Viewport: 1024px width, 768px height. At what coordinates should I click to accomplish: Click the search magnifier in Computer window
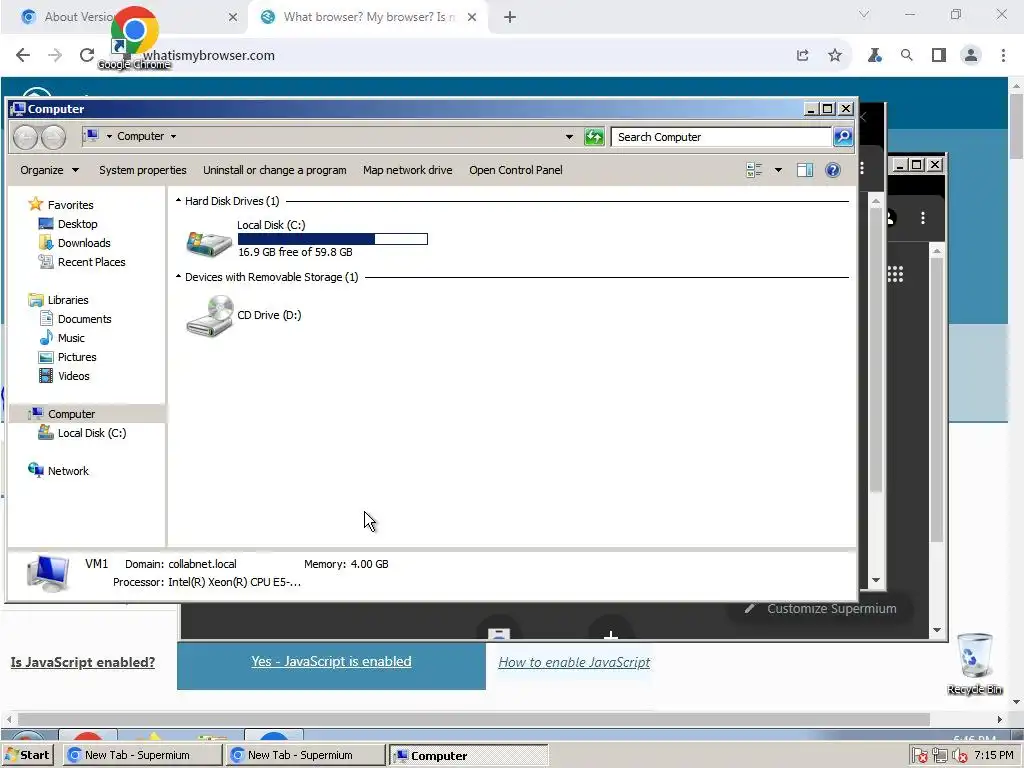click(842, 136)
